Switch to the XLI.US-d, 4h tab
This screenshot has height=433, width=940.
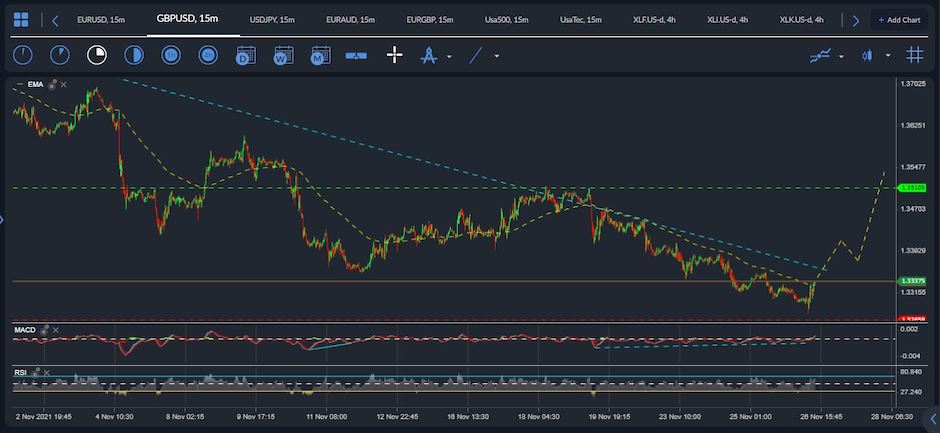click(x=727, y=20)
